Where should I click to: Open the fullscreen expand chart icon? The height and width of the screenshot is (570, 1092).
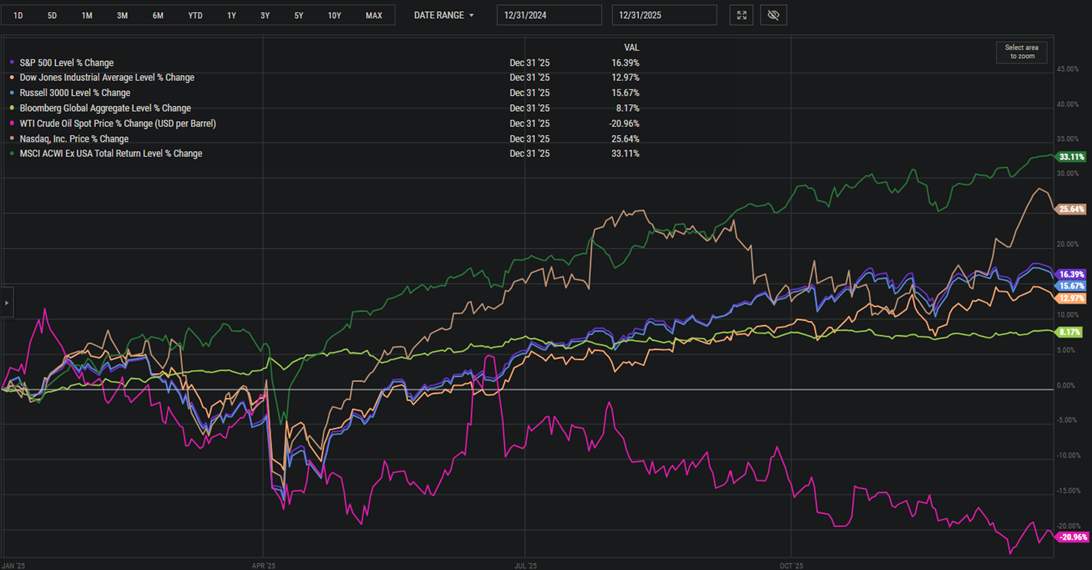(x=741, y=15)
